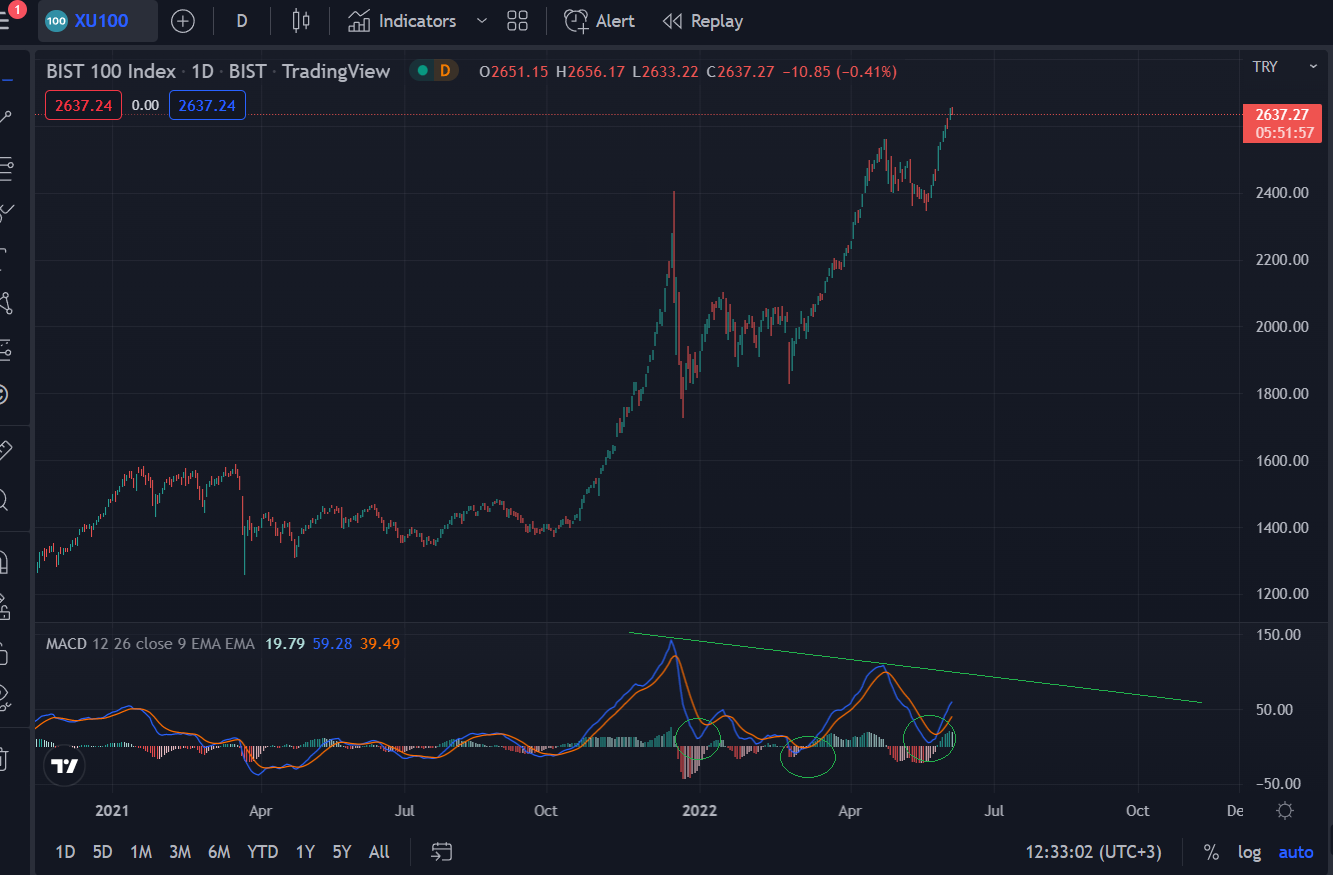Switch to the 5Y date range
1333x875 pixels.
pos(342,852)
